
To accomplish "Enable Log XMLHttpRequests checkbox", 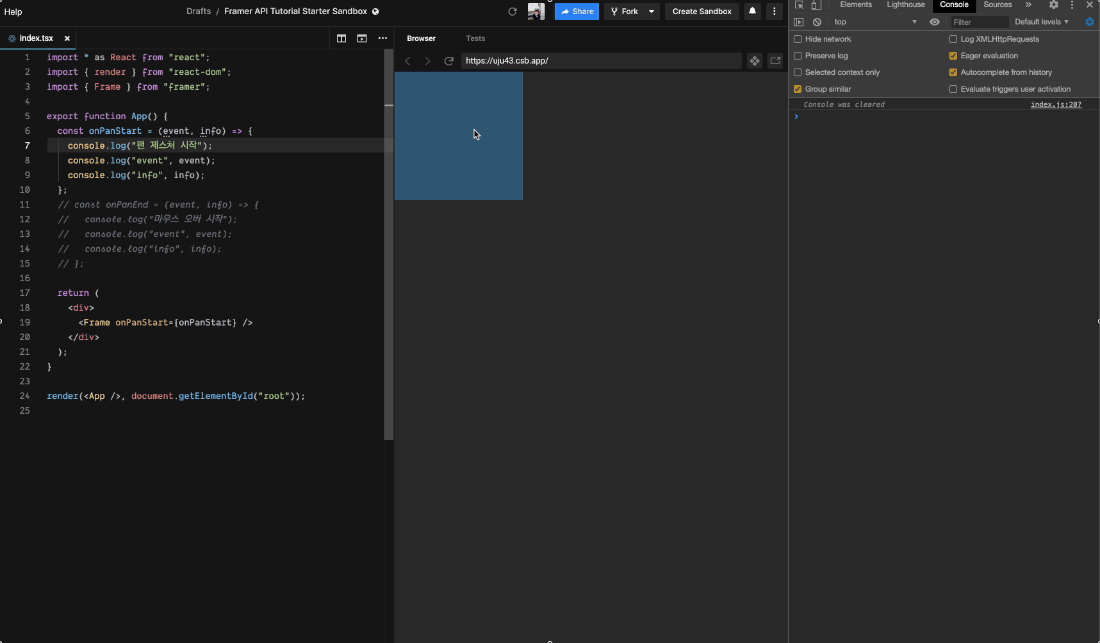I will [x=953, y=39].
